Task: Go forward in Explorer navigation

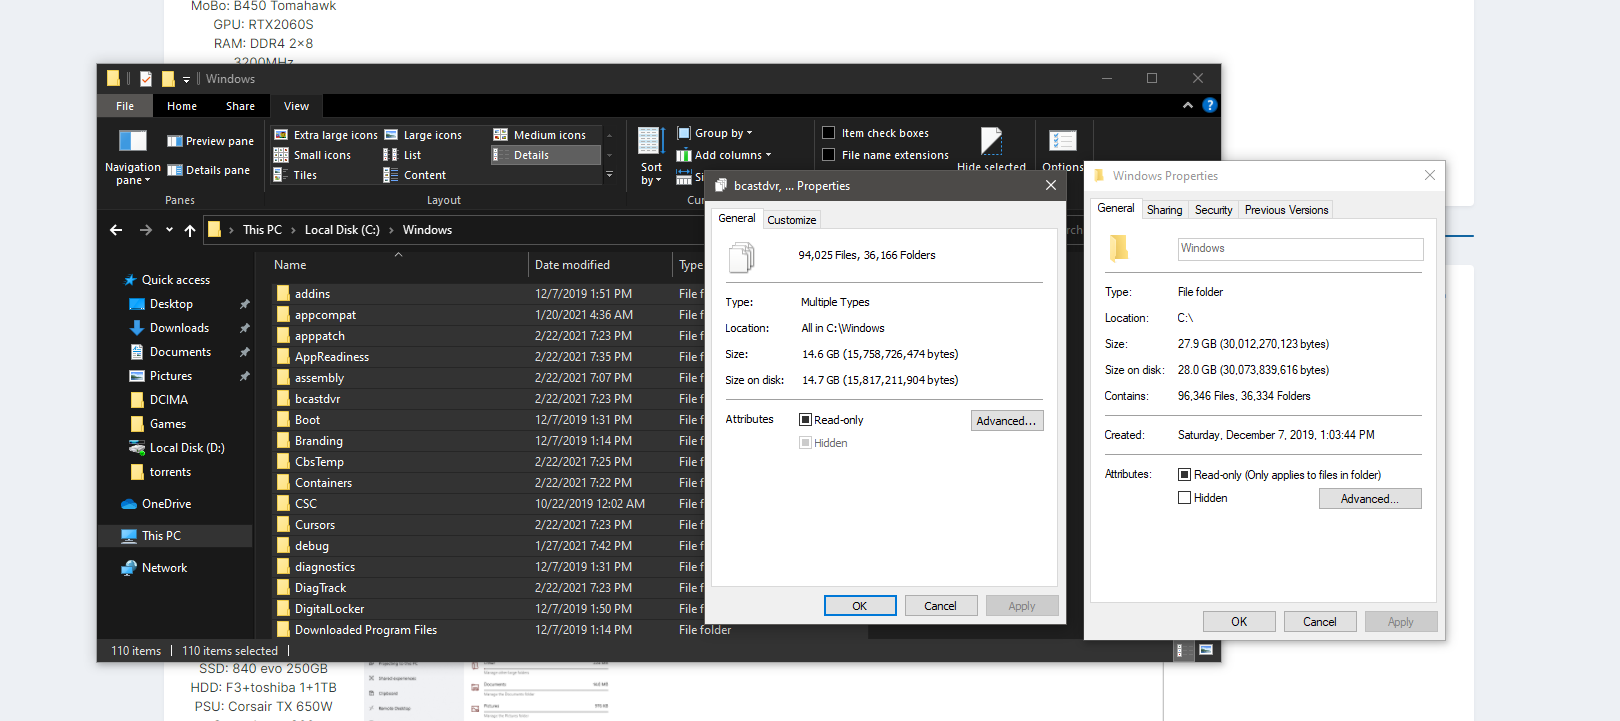Action: [x=146, y=230]
